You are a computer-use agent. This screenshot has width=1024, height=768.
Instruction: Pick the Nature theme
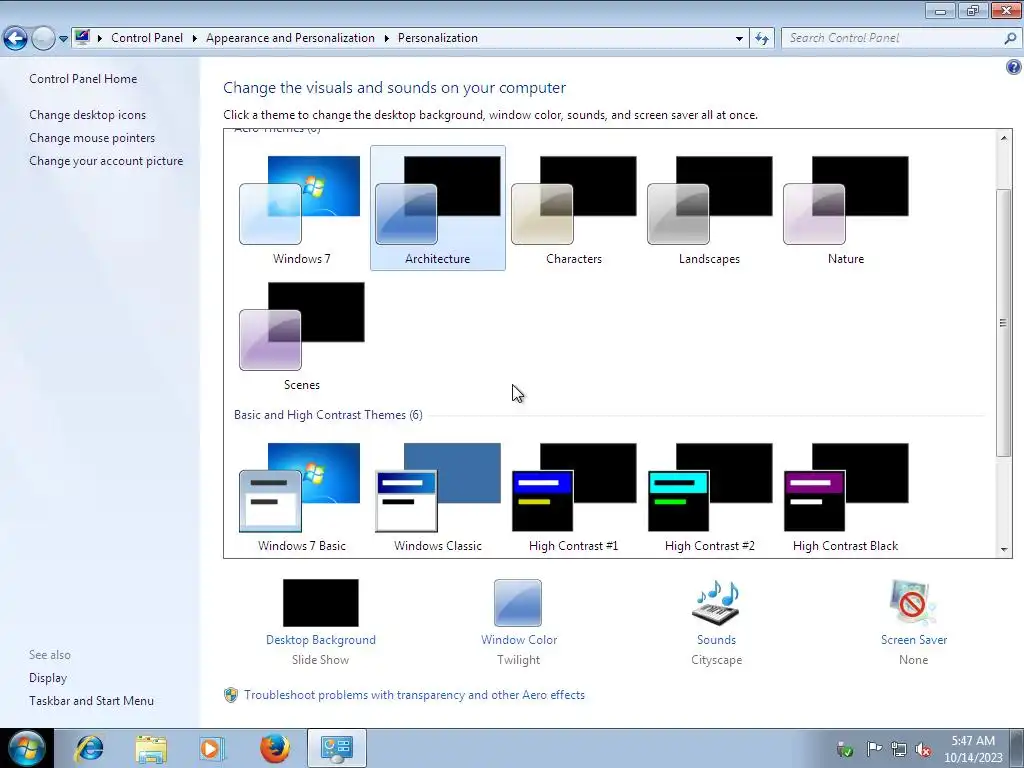click(x=846, y=209)
